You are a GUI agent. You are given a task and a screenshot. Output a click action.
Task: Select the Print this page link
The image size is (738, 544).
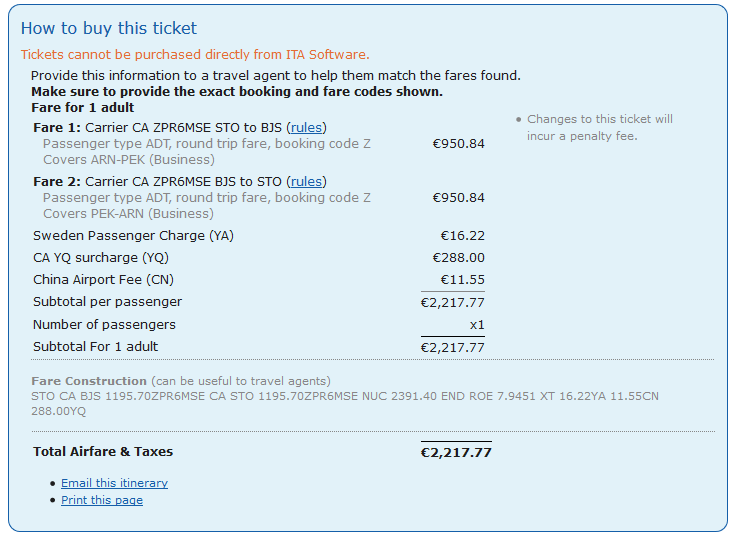102,500
